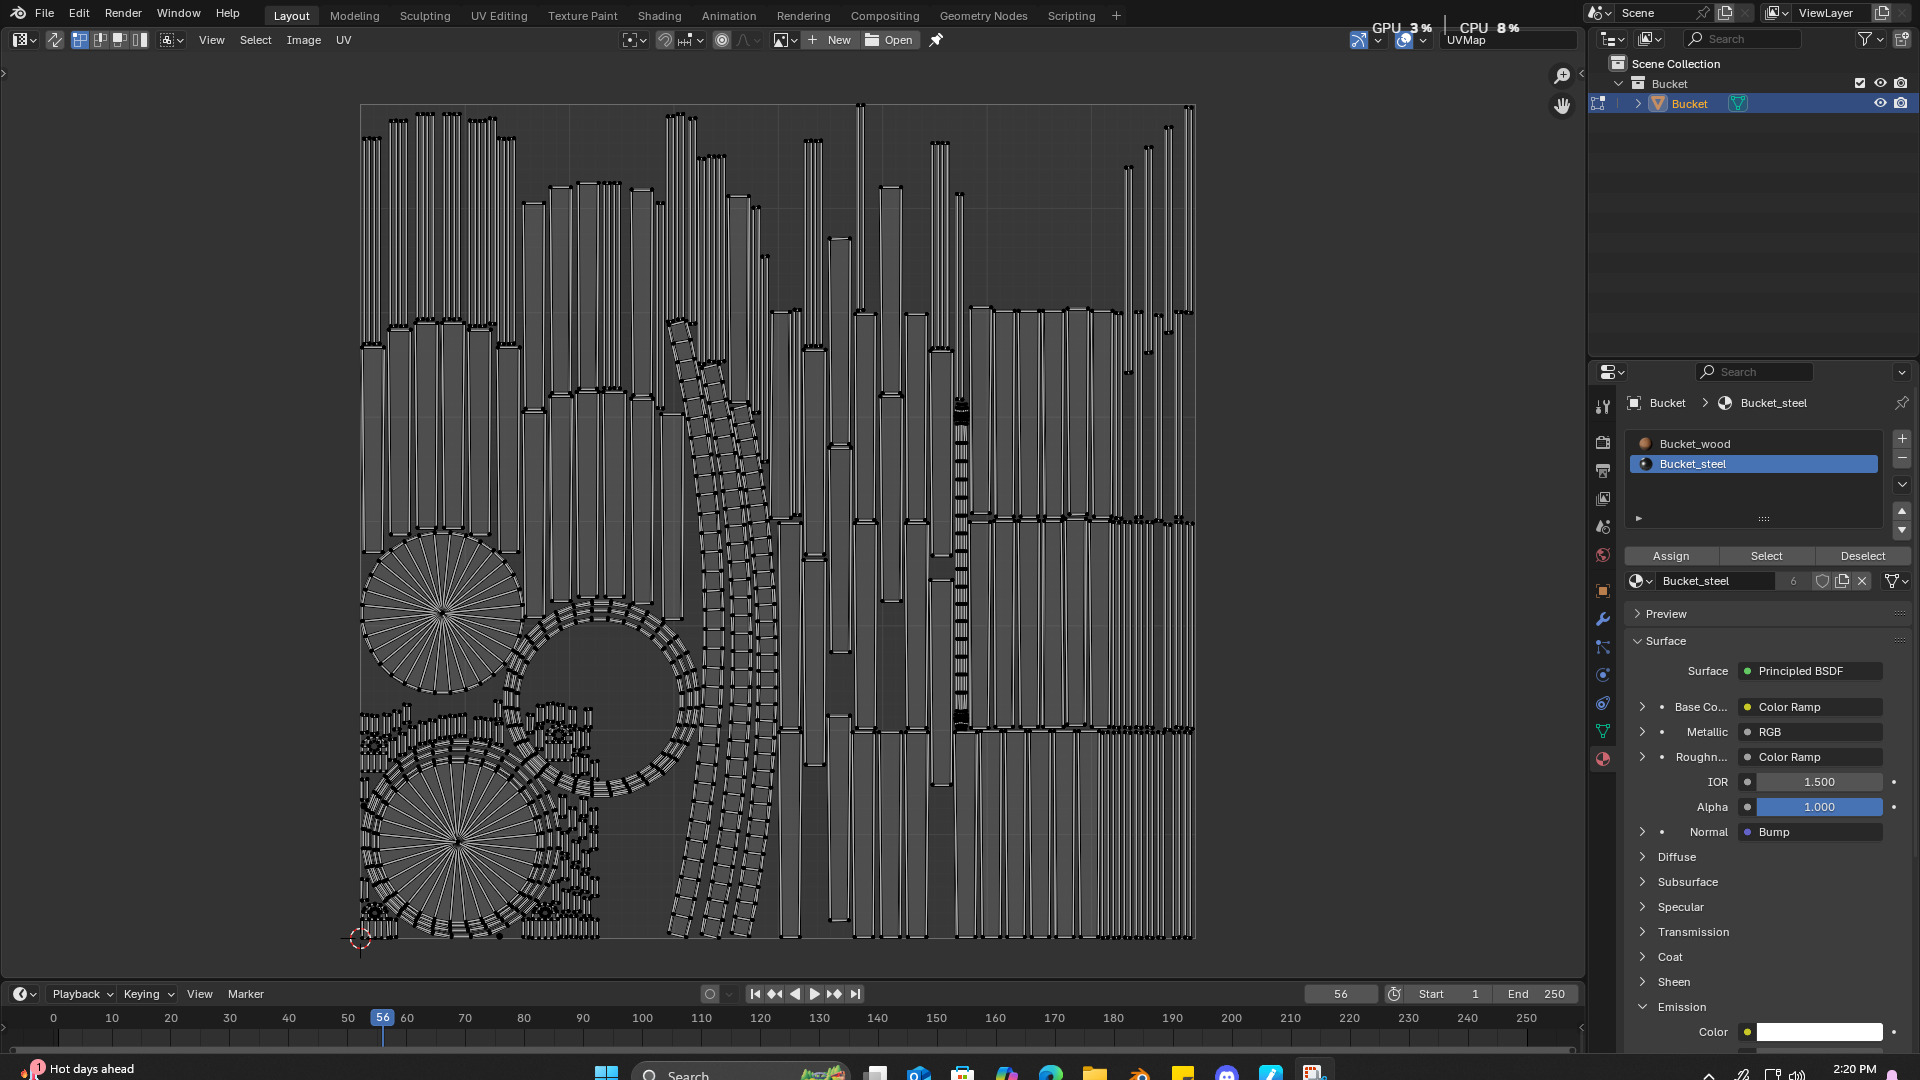Enable fake user (shield icon) for Bucket_steel

click(x=1822, y=581)
